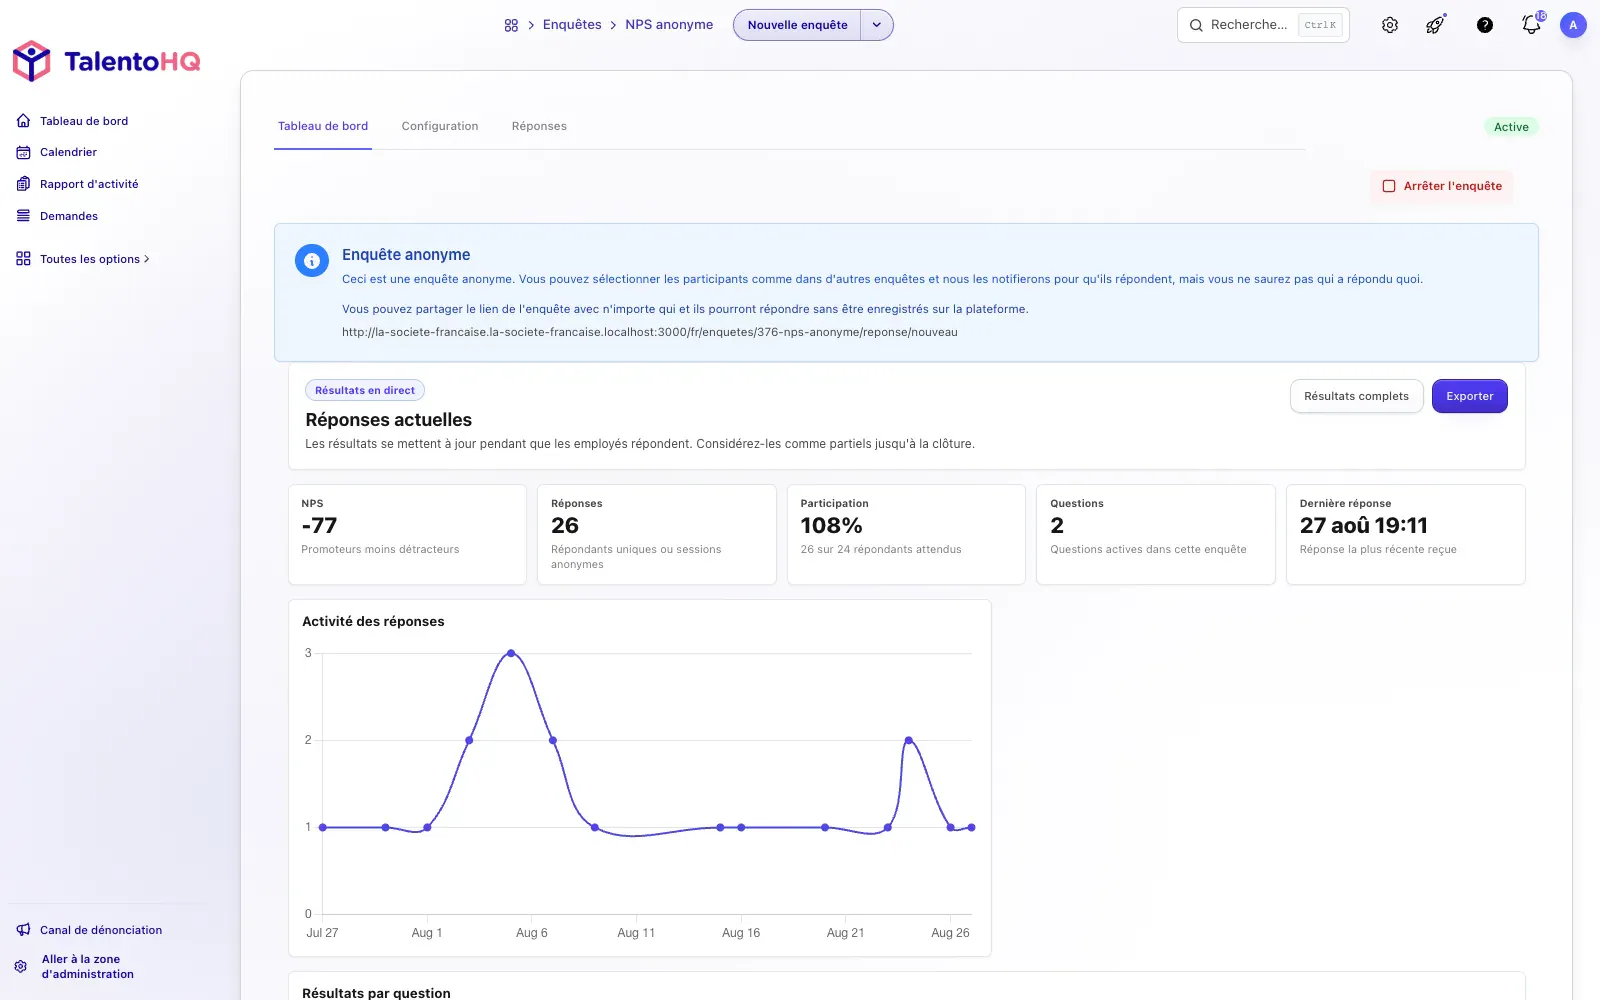The image size is (1600, 1000).
Task: Go to the administration zone
Action: 88,967
